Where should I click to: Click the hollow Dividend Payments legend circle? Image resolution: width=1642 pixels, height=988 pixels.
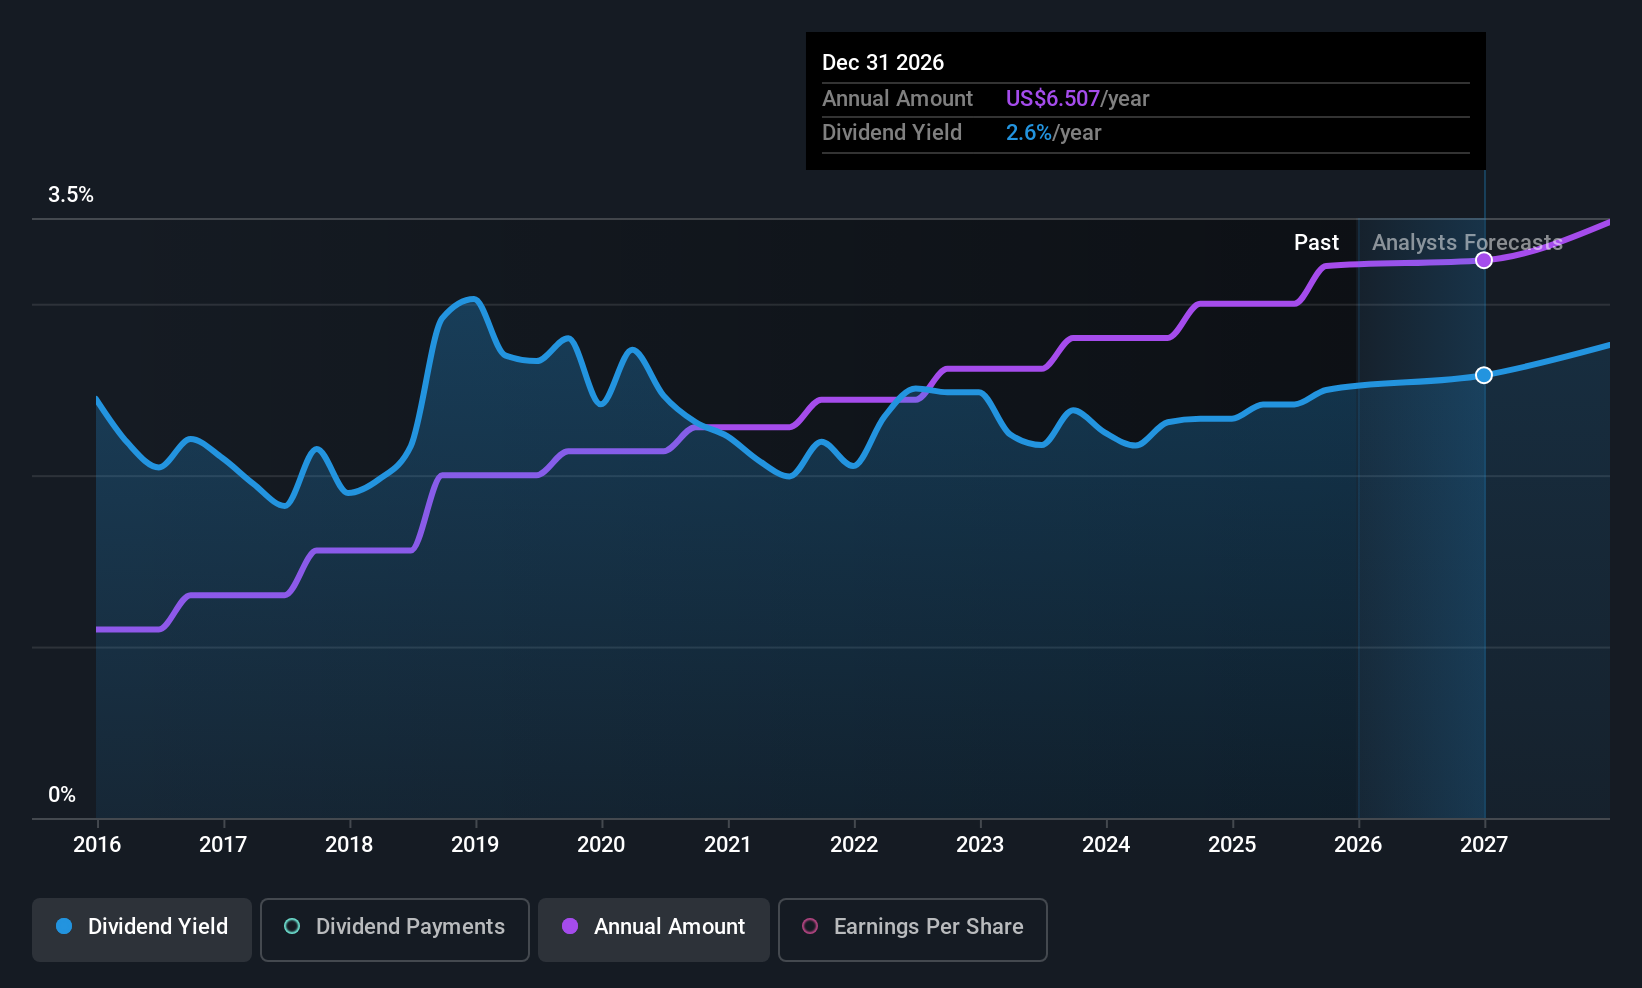292,926
